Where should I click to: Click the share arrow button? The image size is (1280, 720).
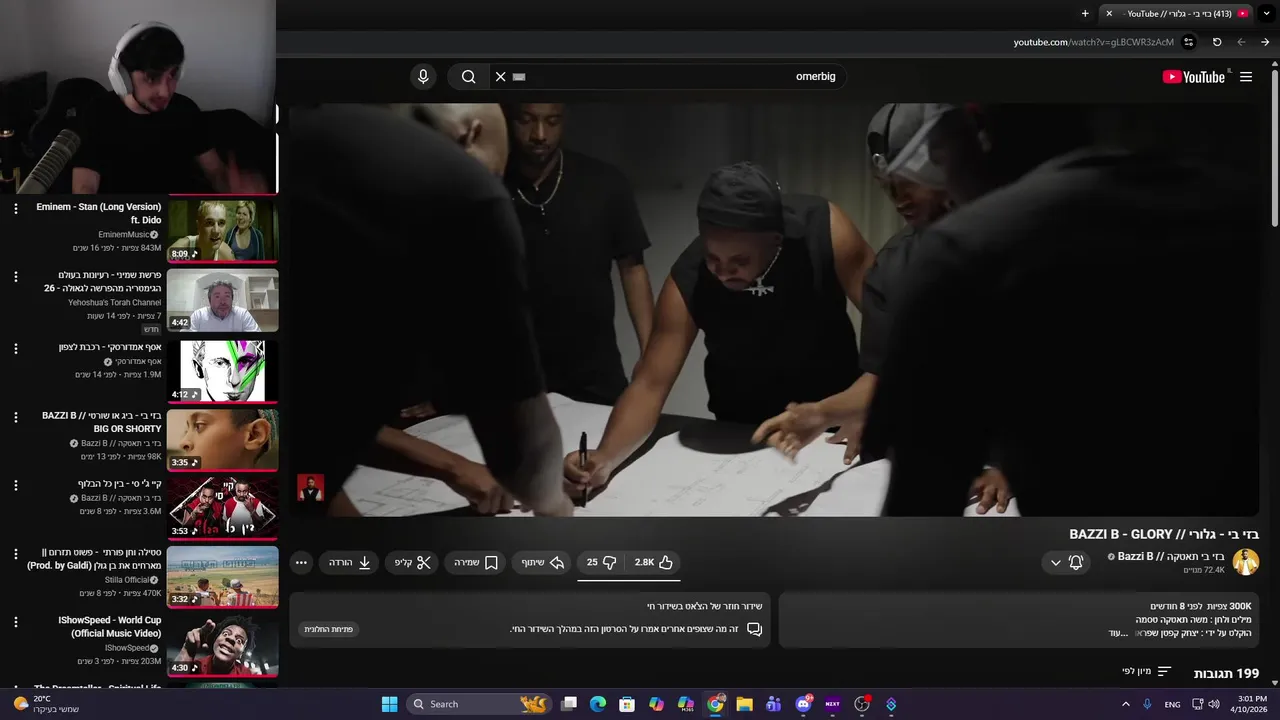(x=543, y=563)
